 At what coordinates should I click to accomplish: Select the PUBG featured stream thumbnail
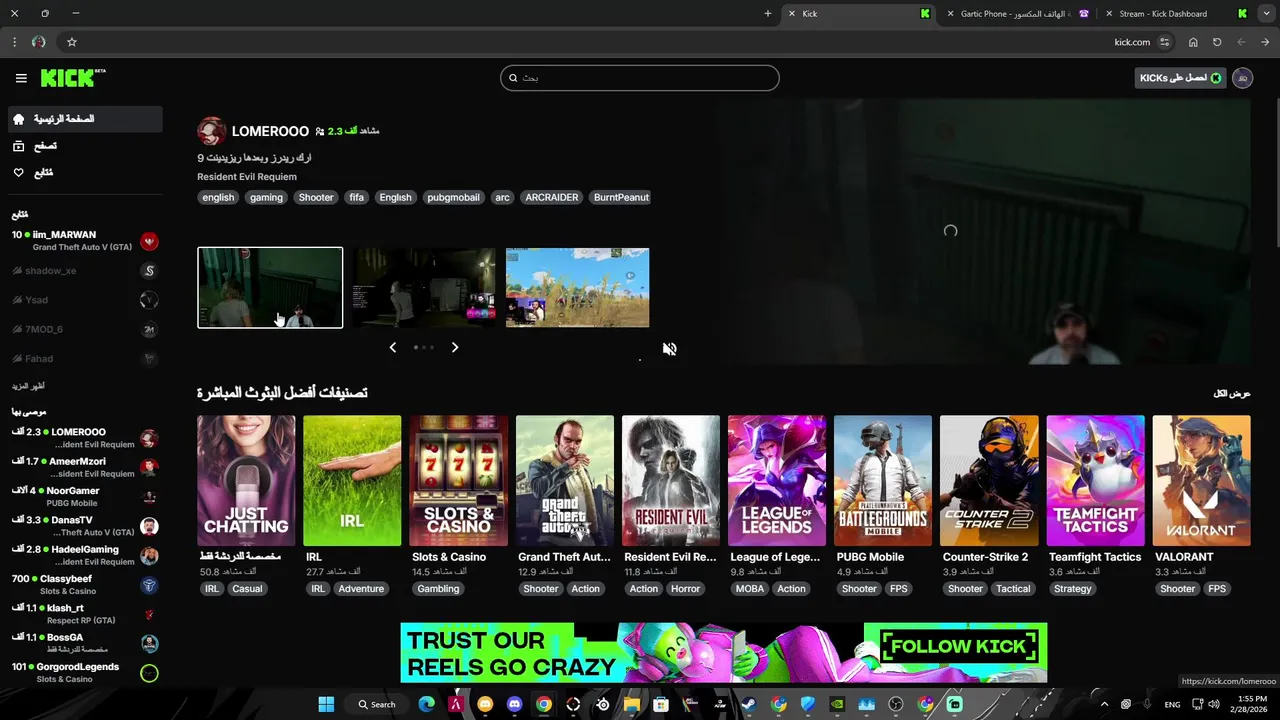tap(577, 288)
